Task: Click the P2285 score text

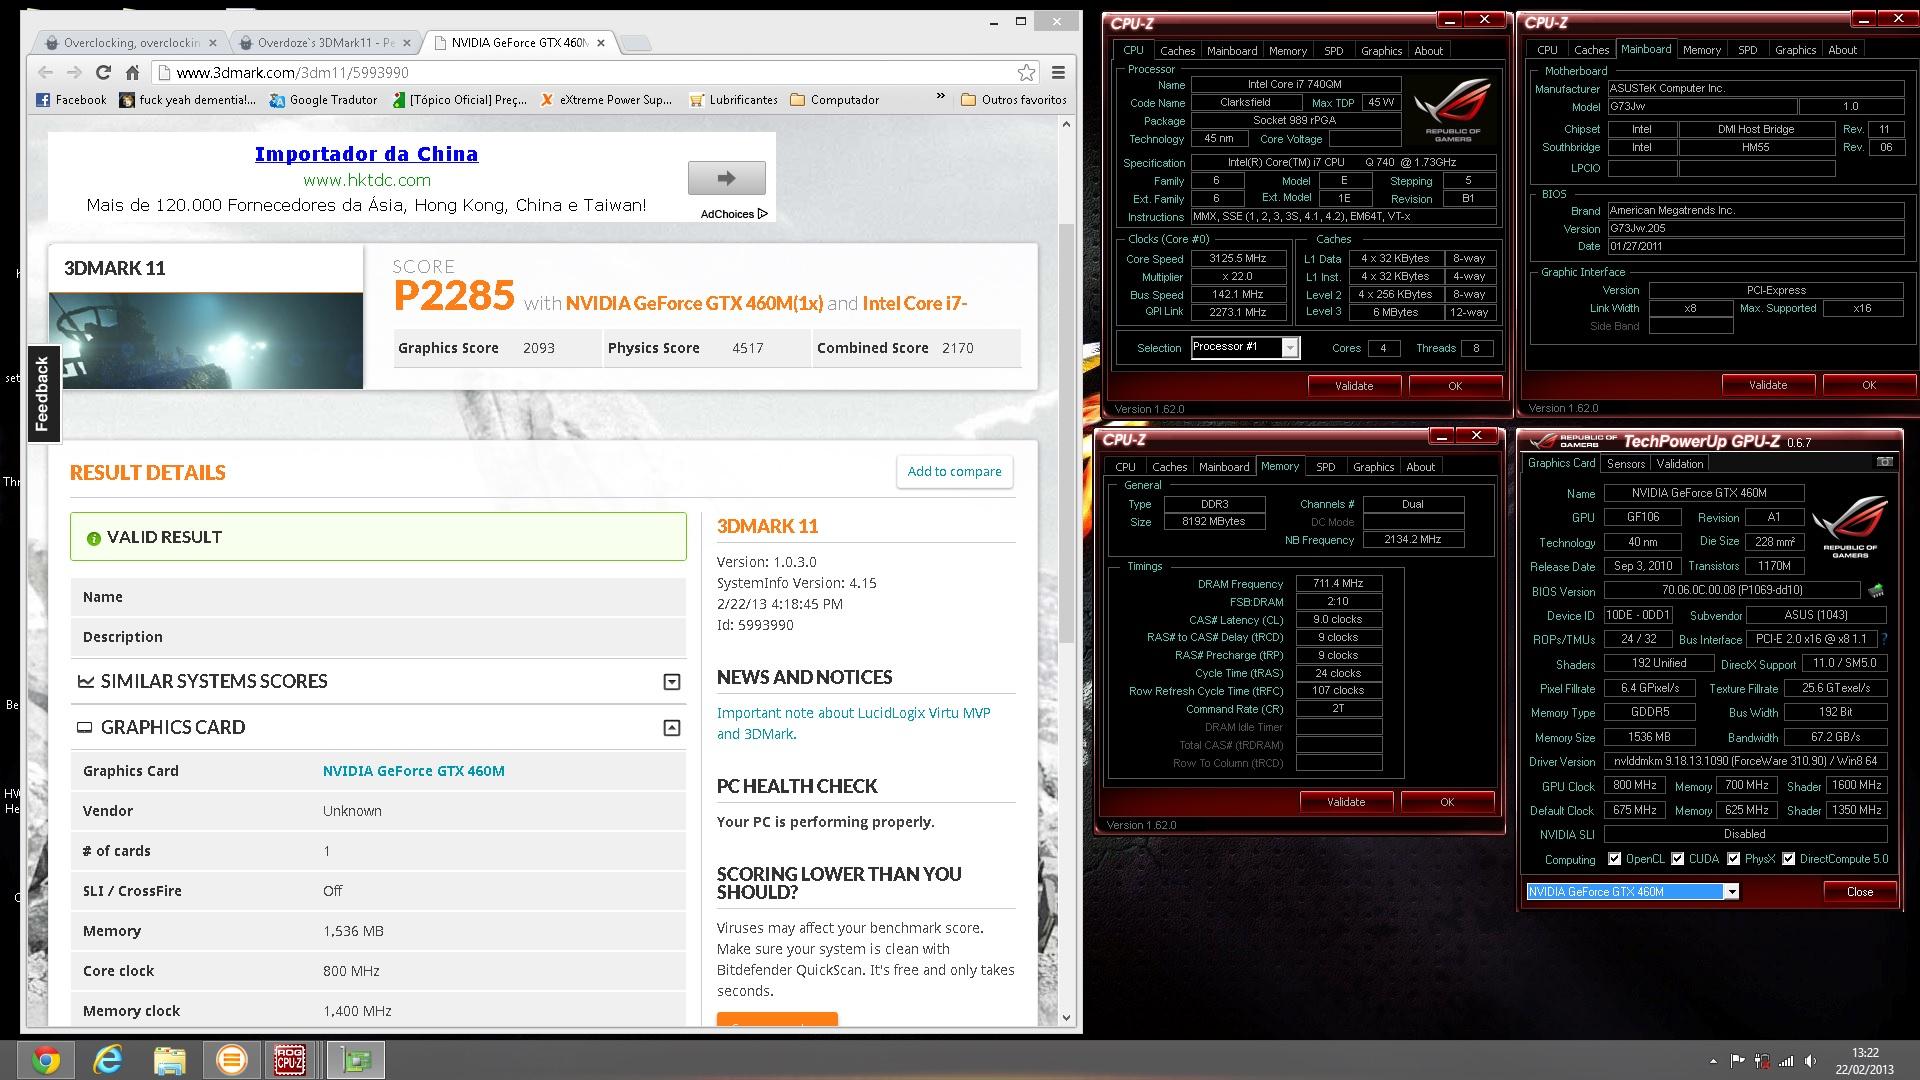Action: click(454, 296)
